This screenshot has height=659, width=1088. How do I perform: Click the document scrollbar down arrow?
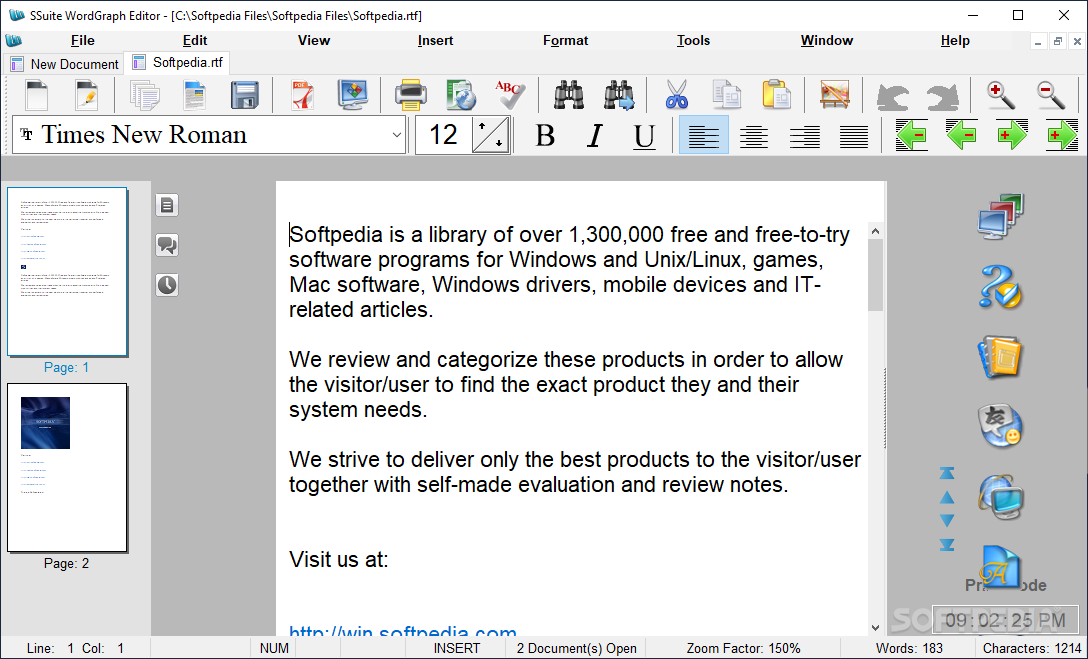[x=875, y=628]
